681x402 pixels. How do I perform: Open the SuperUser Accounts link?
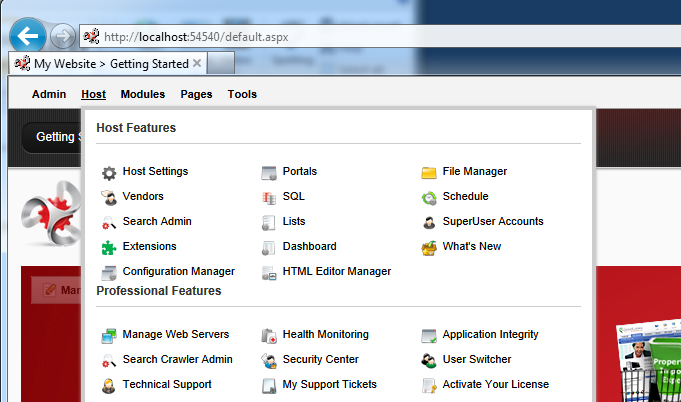(493, 221)
